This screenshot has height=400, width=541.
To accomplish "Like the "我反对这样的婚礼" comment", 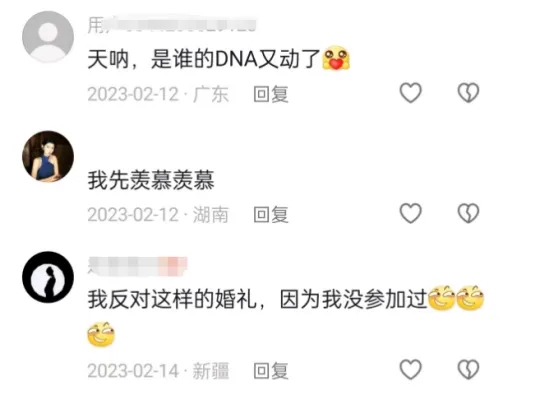I will pyautogui.click(x=411, y=369).
